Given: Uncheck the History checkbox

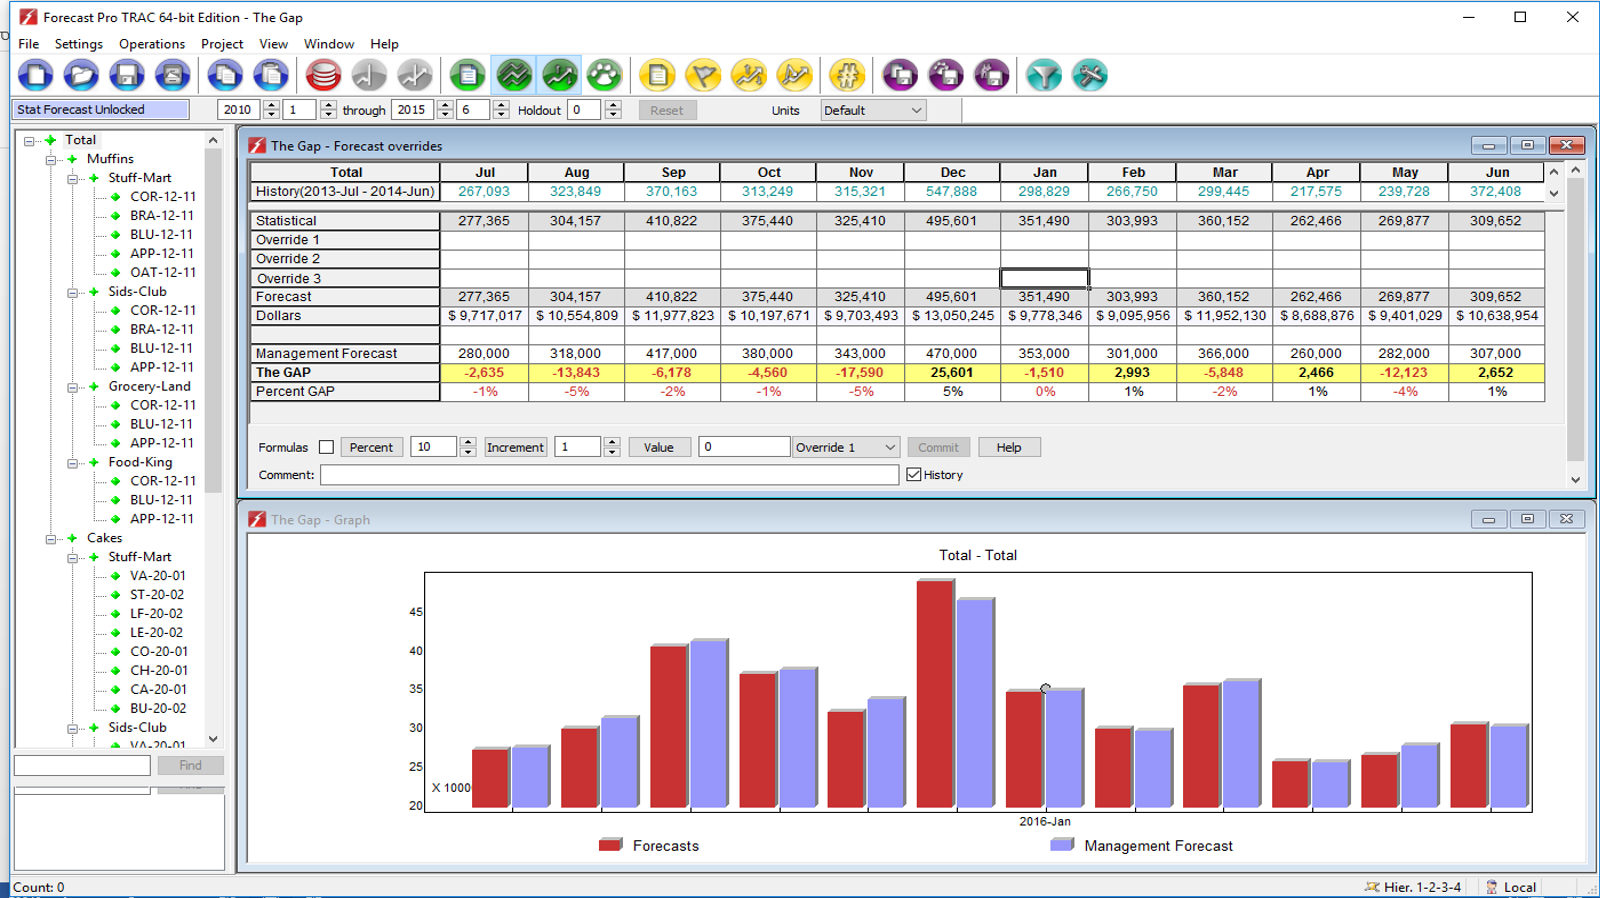Looking at the screenshot, I should coord(914,475).
